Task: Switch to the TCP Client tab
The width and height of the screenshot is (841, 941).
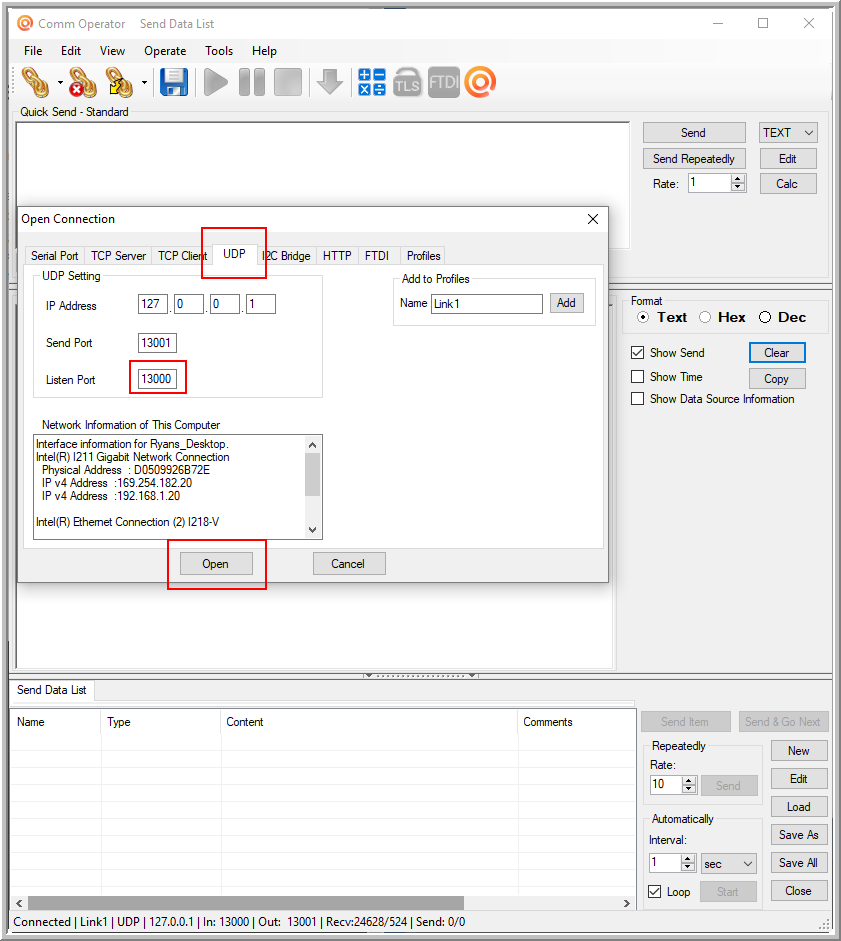Action: click(182, 256)
